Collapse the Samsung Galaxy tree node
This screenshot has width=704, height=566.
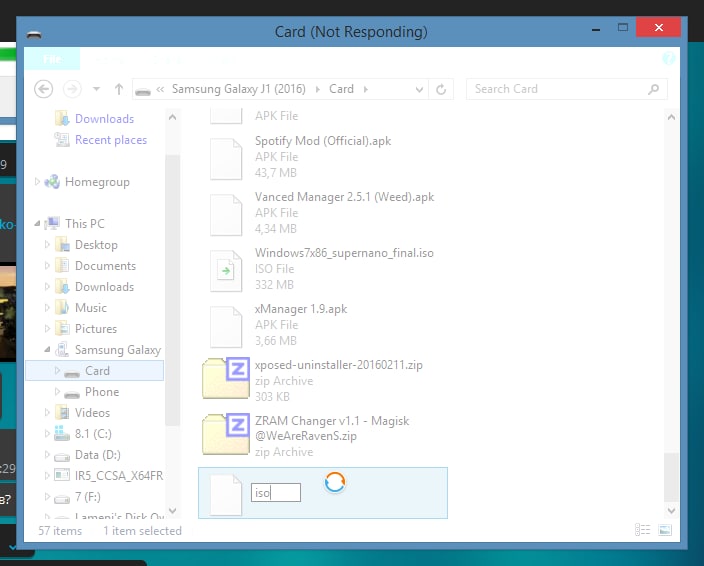pos(47,350)
